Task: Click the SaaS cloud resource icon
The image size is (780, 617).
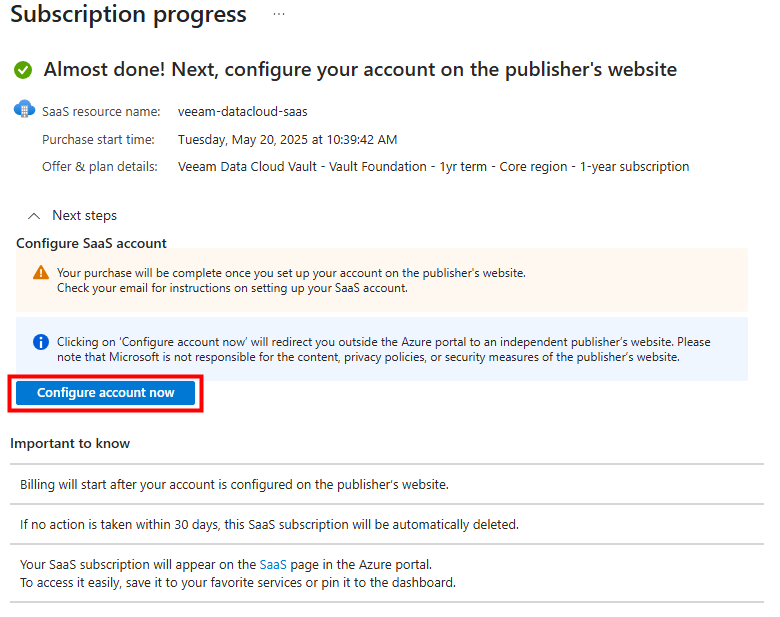Action: [24, 109]
